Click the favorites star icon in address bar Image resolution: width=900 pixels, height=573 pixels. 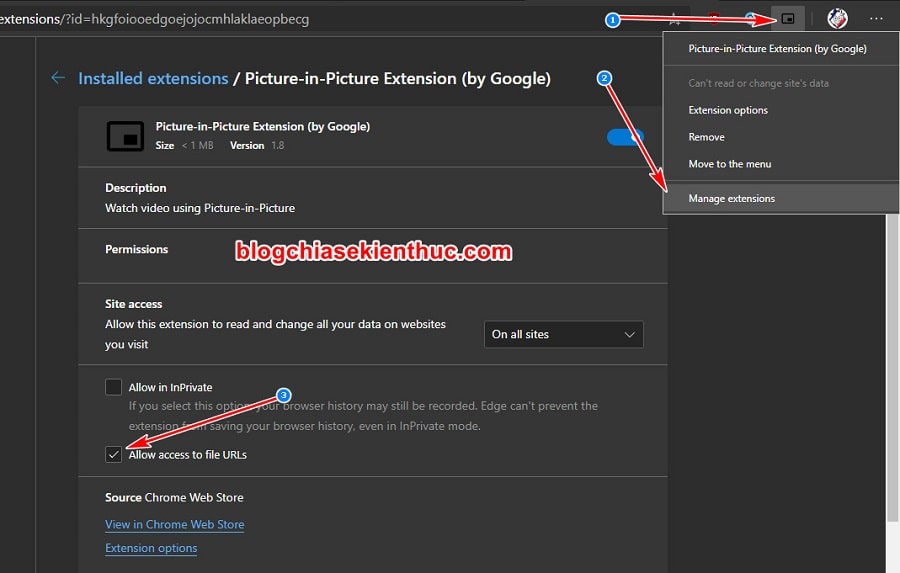tap(674, 20)
